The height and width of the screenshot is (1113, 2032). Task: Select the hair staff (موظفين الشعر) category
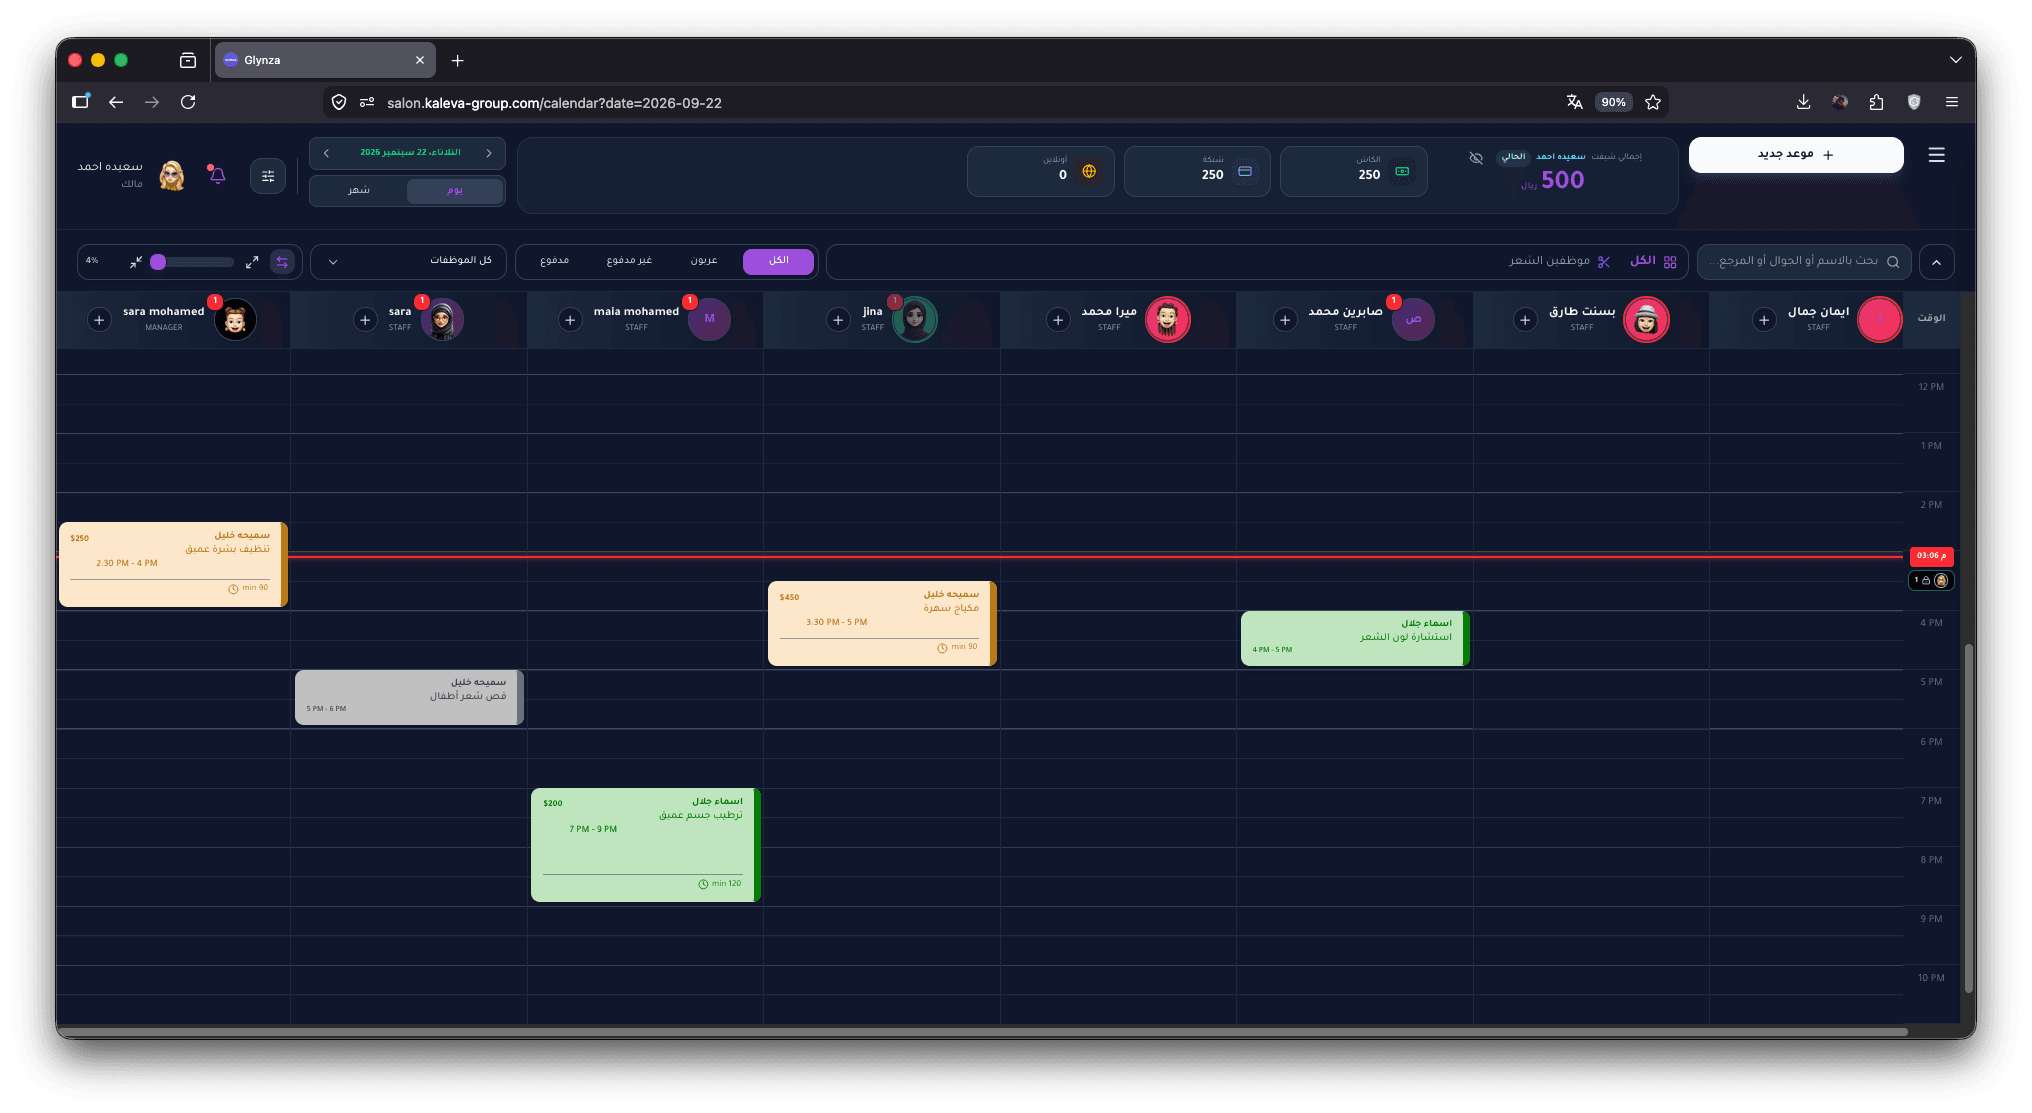[1559, 261]
